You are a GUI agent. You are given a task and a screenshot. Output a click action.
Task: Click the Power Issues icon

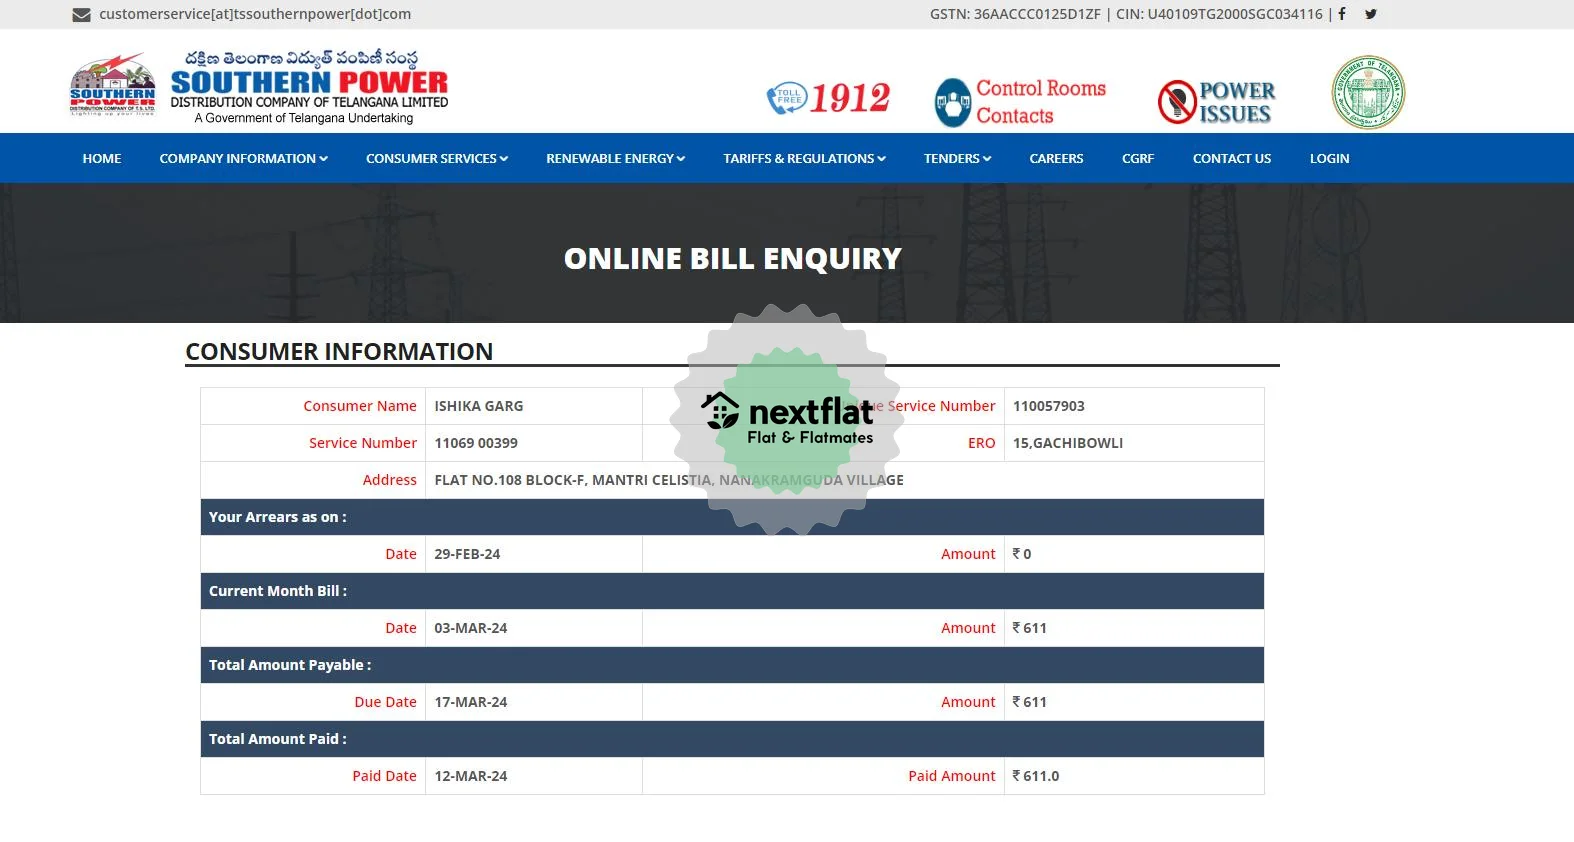1216,102
